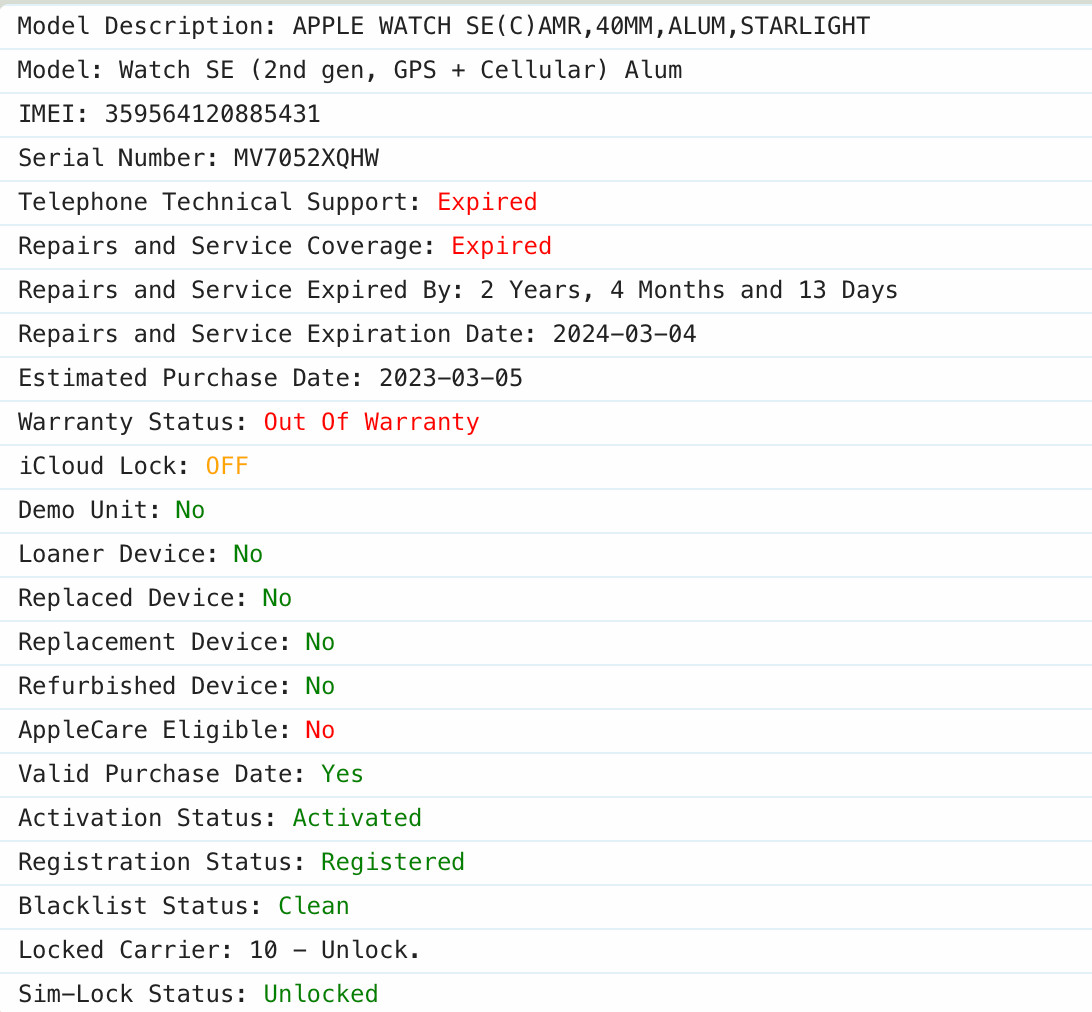Click the value 2 Years, 4 Months and 13 Days
1092x1012 pixels.
[689, 290]
